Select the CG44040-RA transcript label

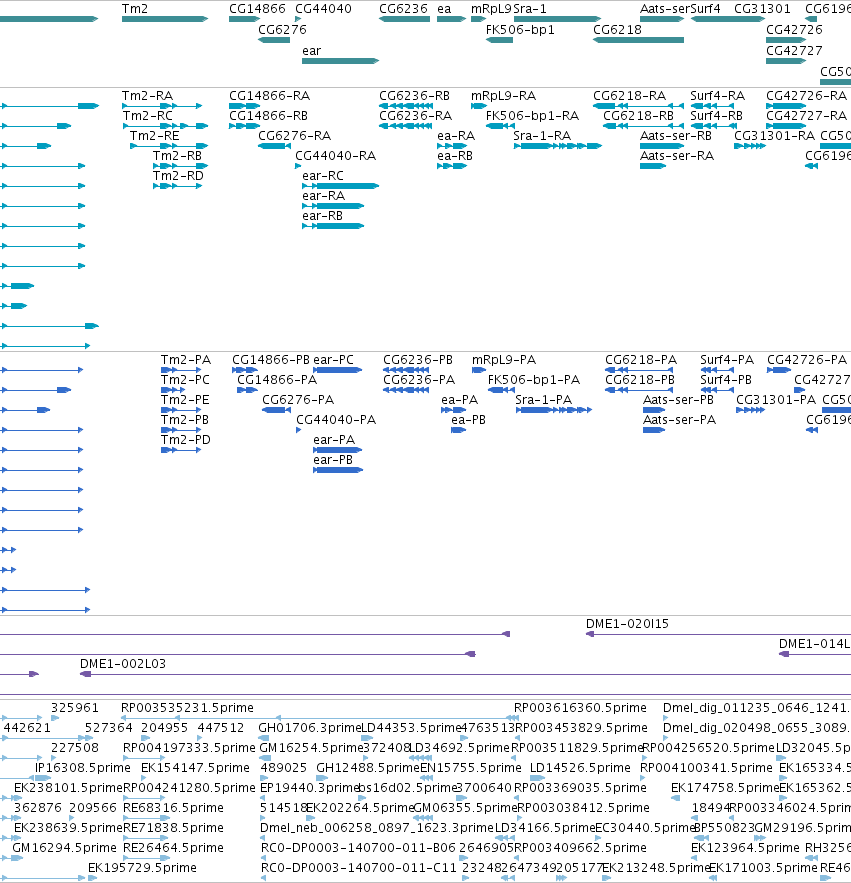point(336,156)
